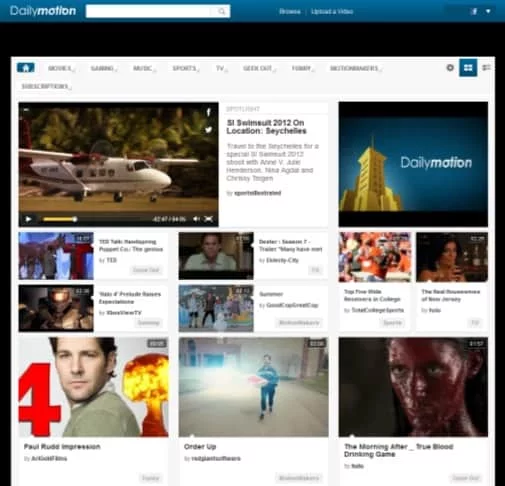Open Top Five Wide Receivers thumbnail
505x486 pixels.
(375, 257)
